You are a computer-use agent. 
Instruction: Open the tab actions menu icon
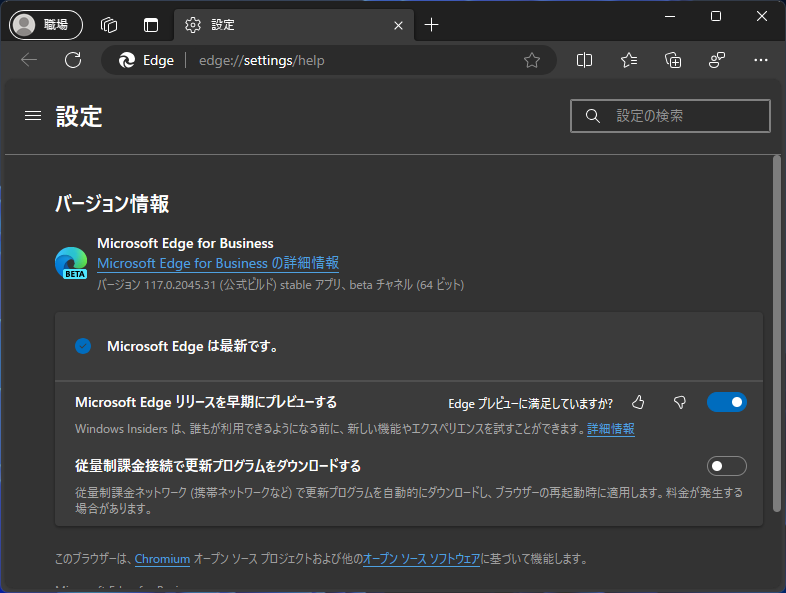click(150, 25)
